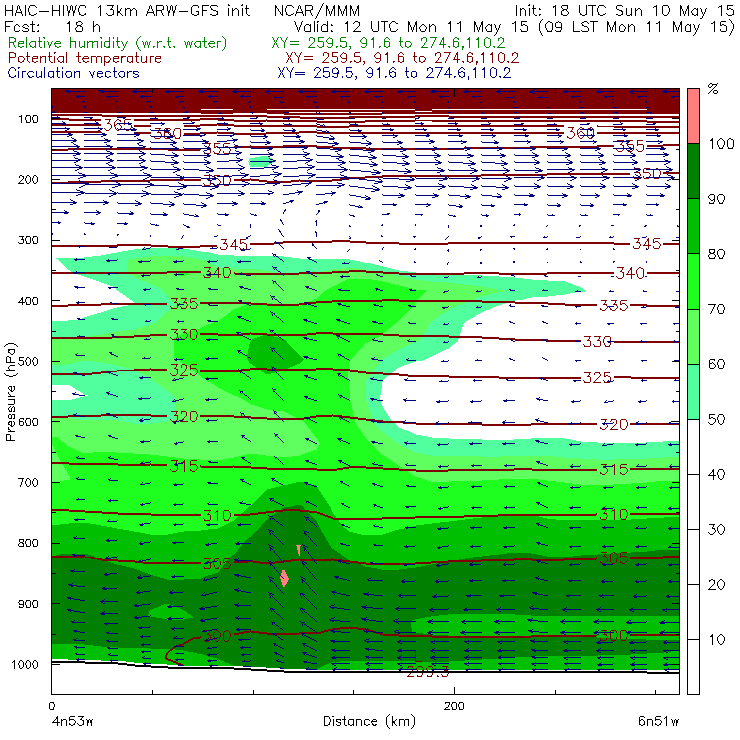Click the '0' distance axis tick label
The height and width of the screenshot is (740, 740).
click(x=51, y=706)
